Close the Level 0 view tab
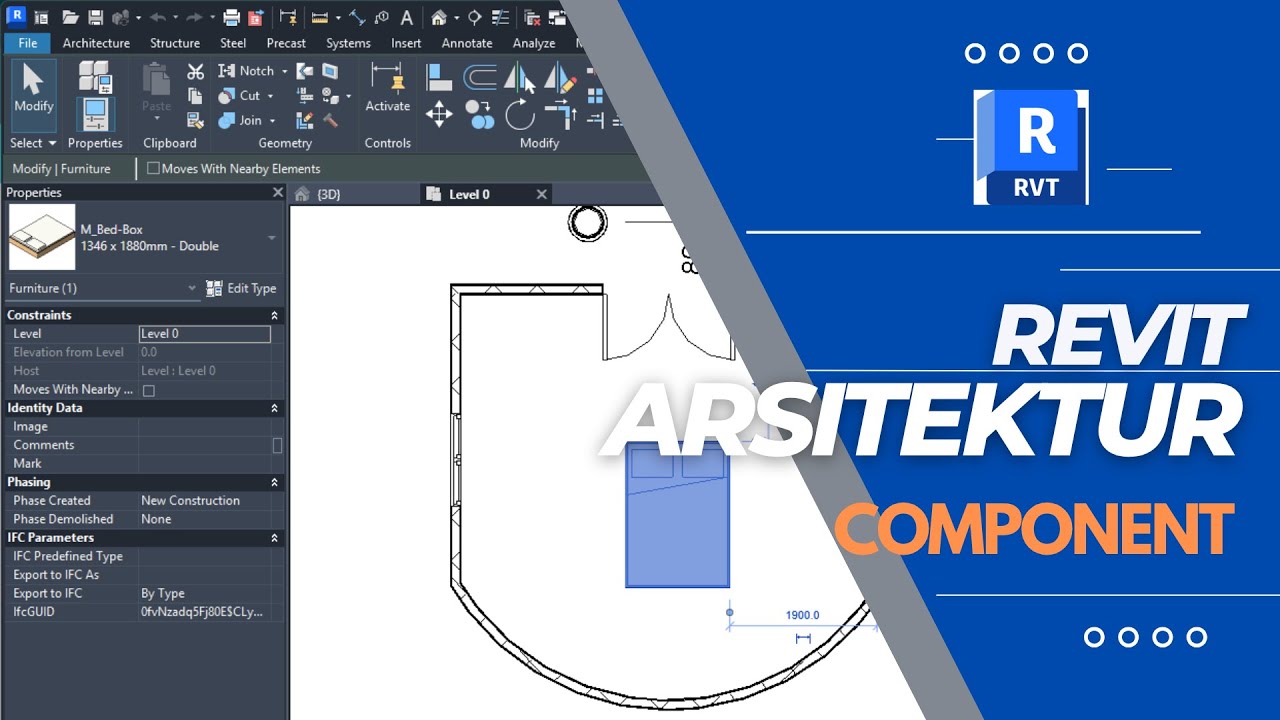 click(541, 194)
